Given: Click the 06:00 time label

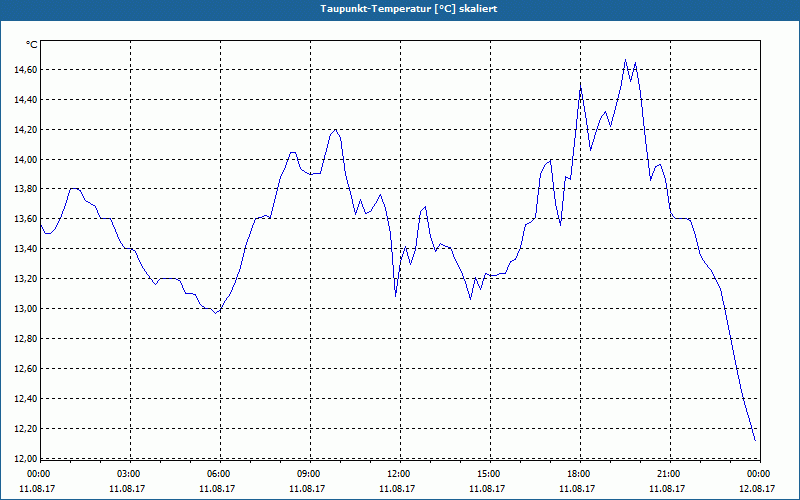Looking at the screenshot, I should click(x=220, y=474).
